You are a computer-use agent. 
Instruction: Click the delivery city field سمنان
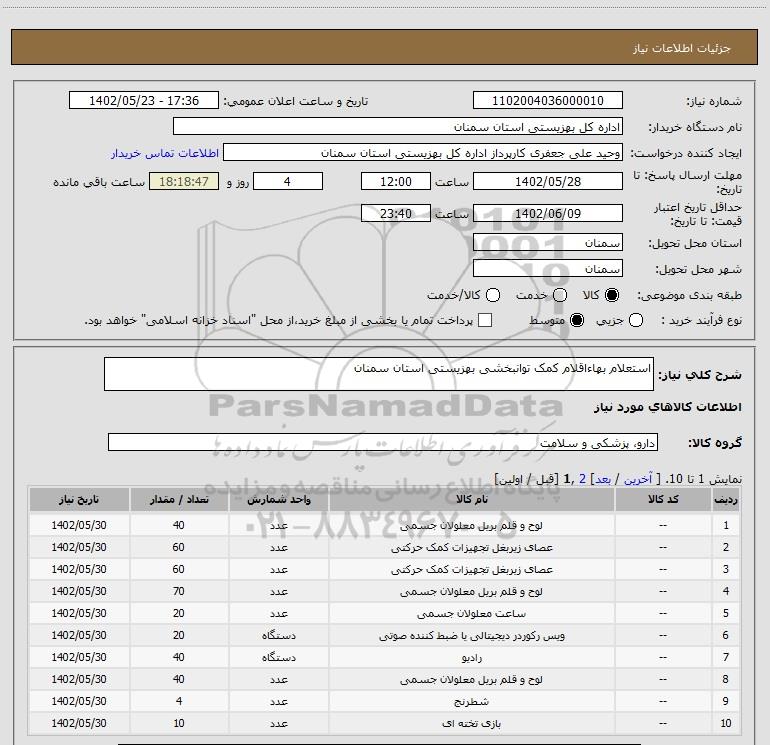pos(548,268)
